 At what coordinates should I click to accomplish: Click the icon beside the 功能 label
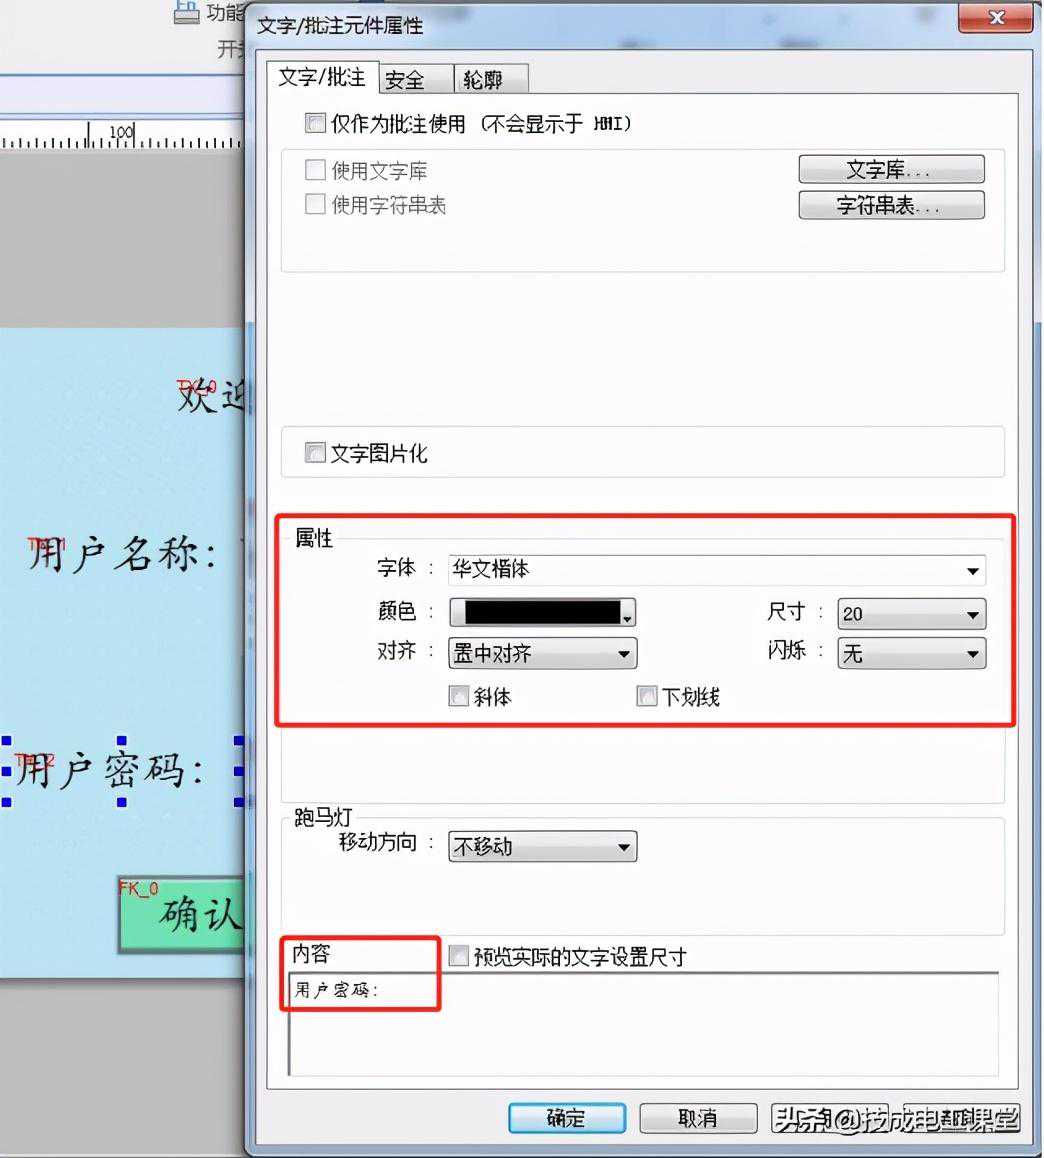186,12
